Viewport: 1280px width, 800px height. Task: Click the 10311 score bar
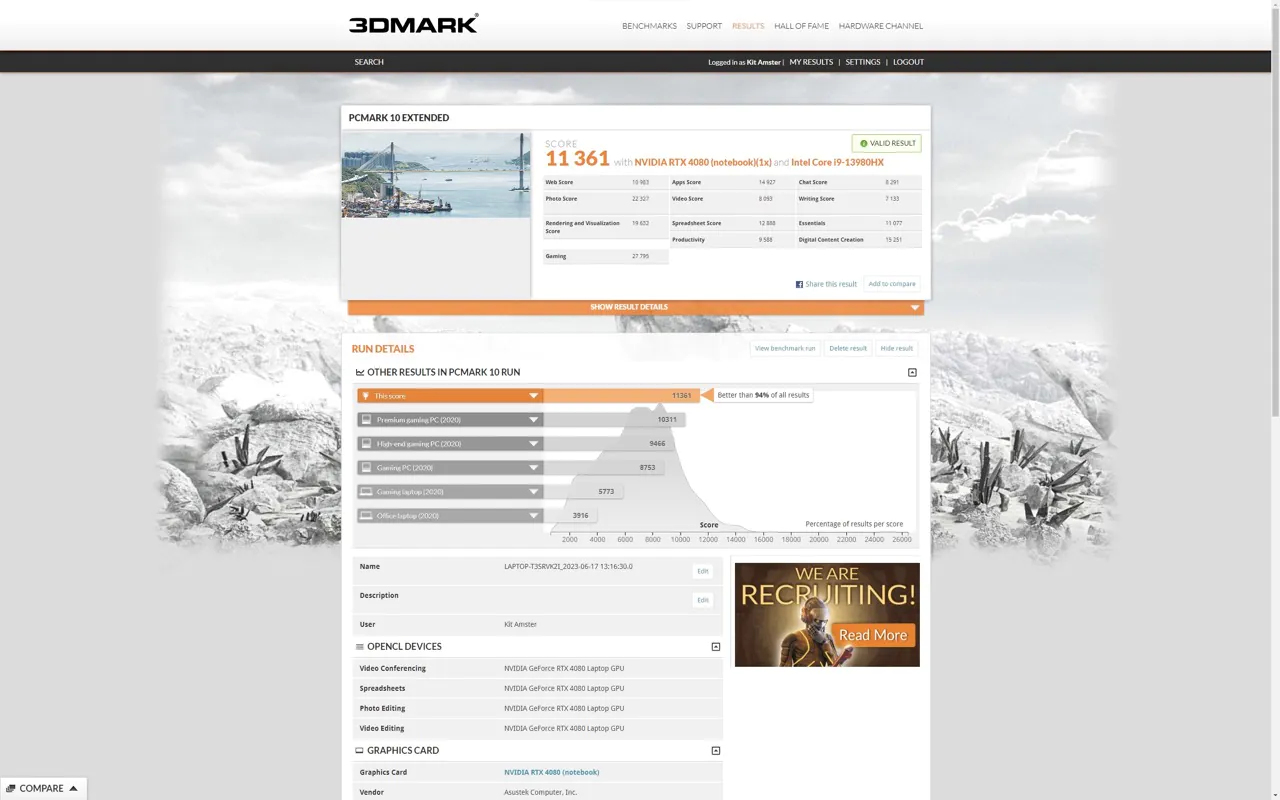pyautogui.click(x=614, y=420)
